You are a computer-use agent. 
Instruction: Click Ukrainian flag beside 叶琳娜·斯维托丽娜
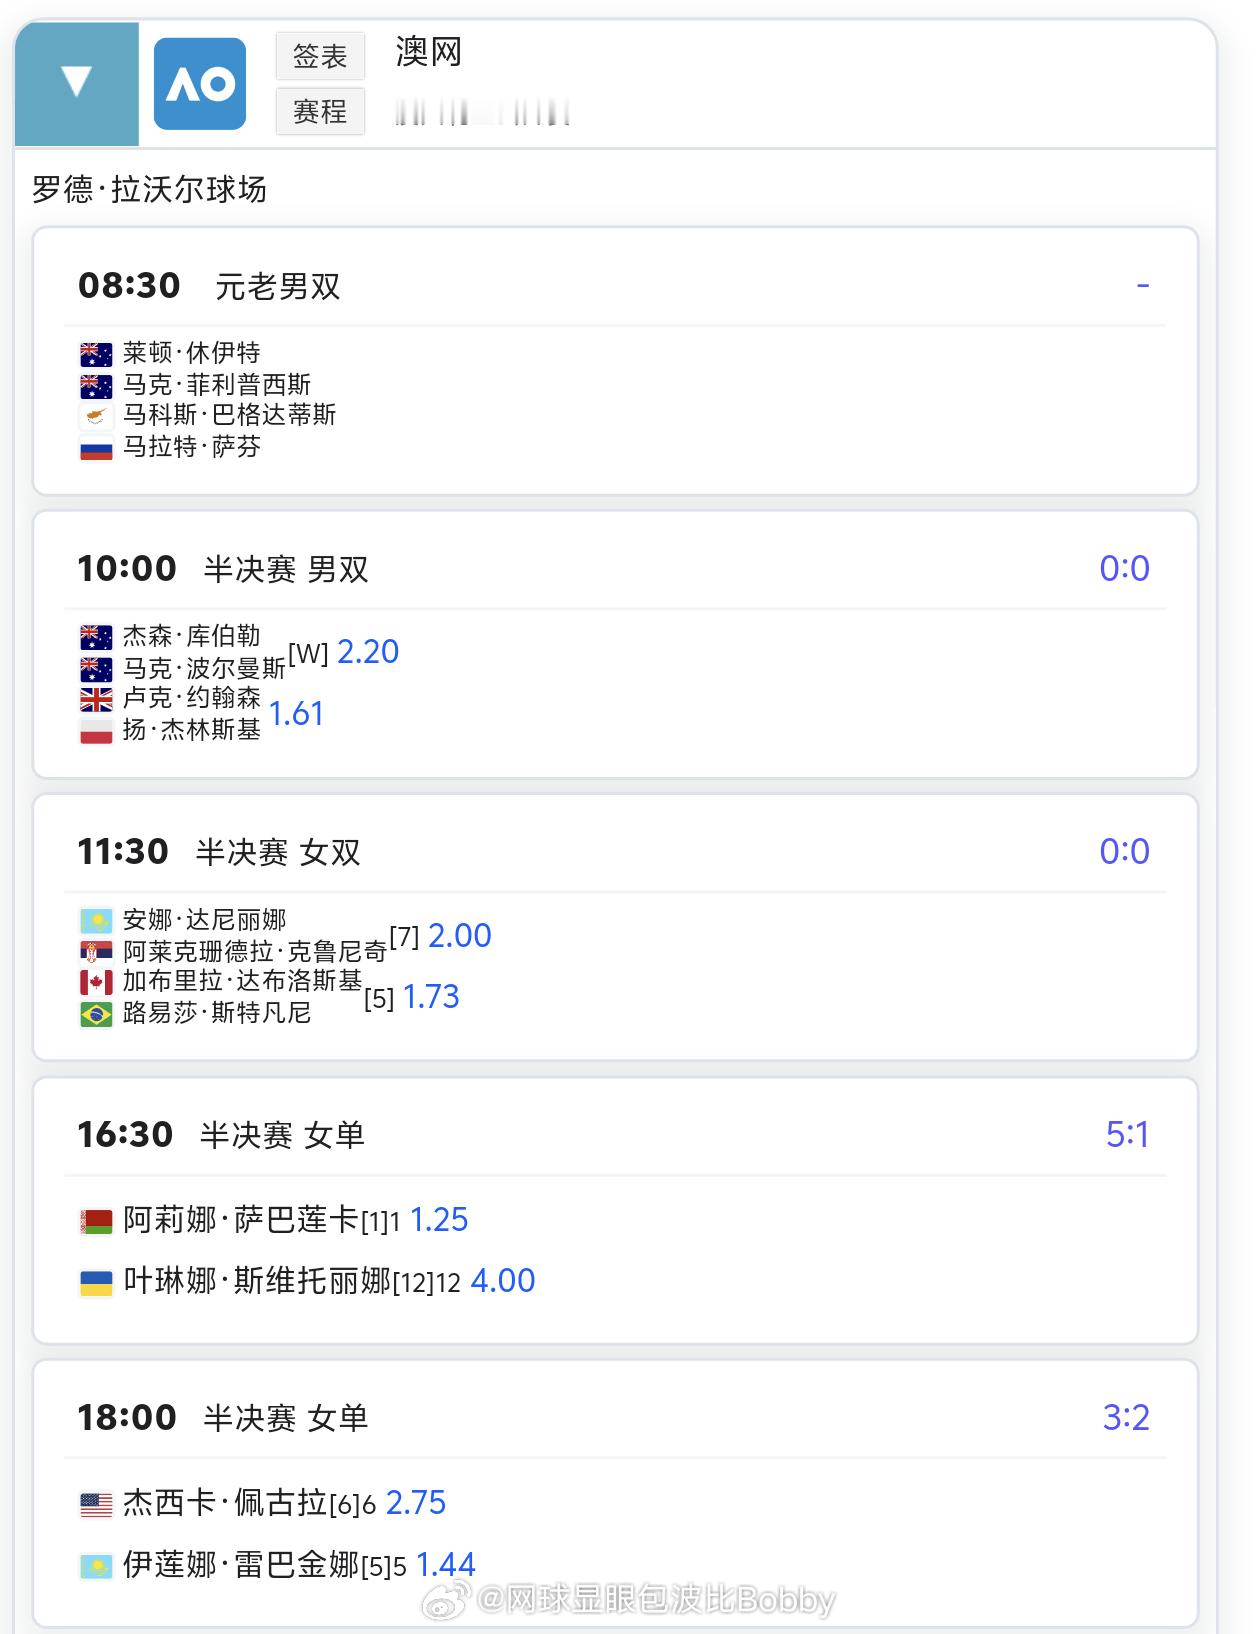96,1282
